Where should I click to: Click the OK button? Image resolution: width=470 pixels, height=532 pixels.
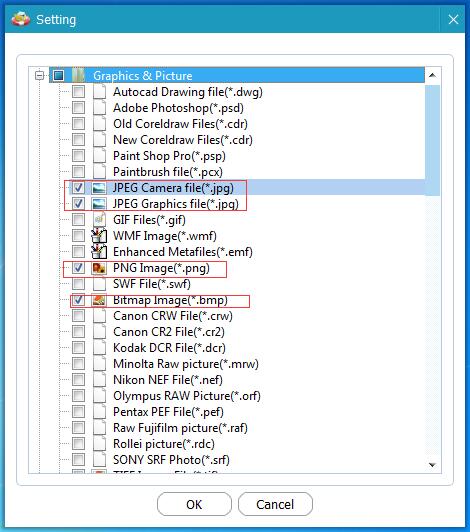click(x=194, y=505)
